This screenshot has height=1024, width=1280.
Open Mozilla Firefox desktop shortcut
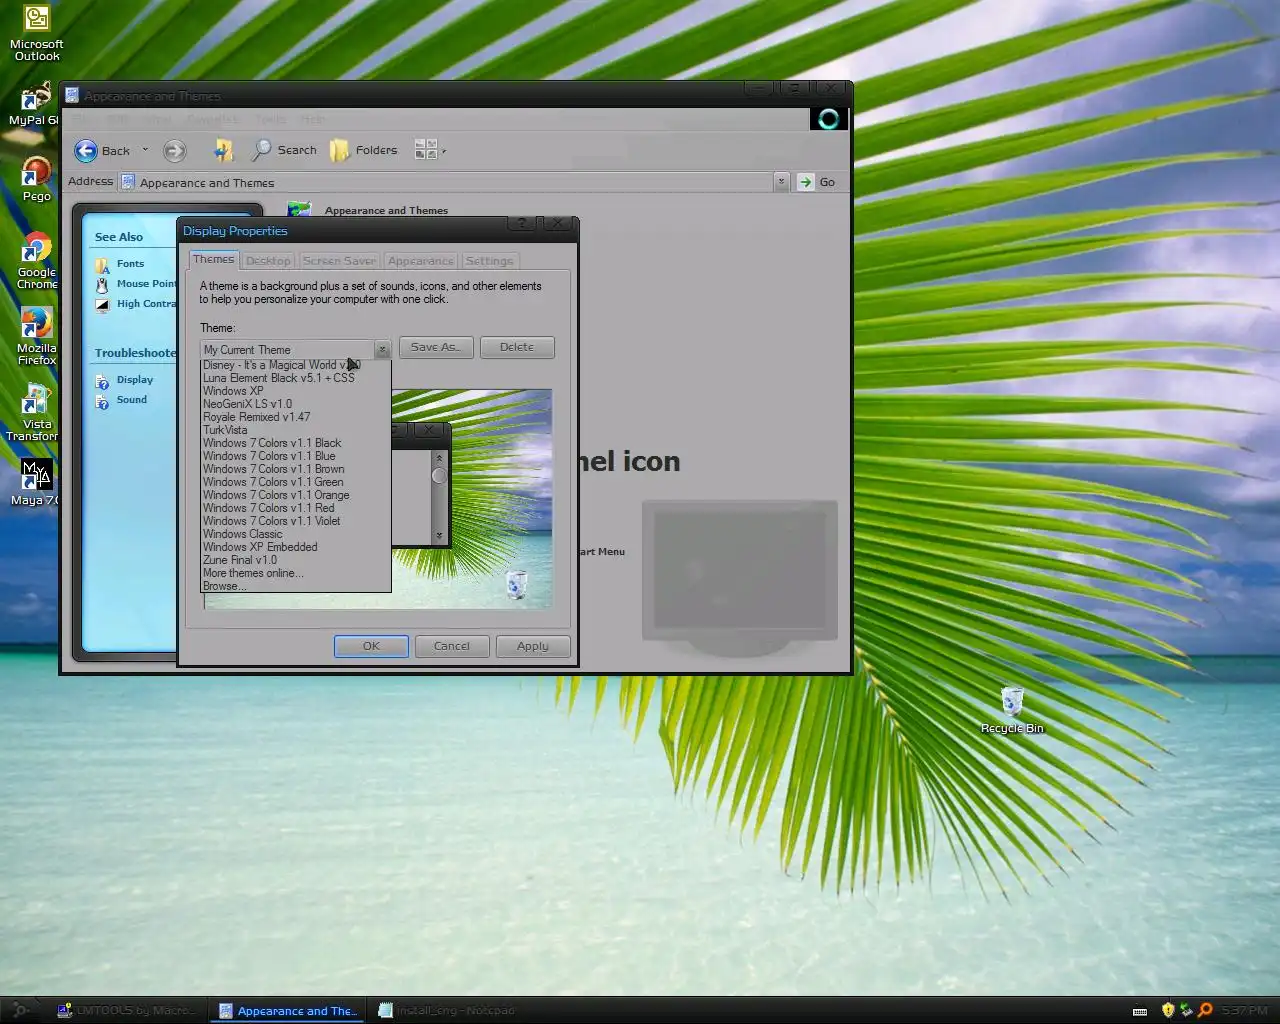tap(36, 337)
